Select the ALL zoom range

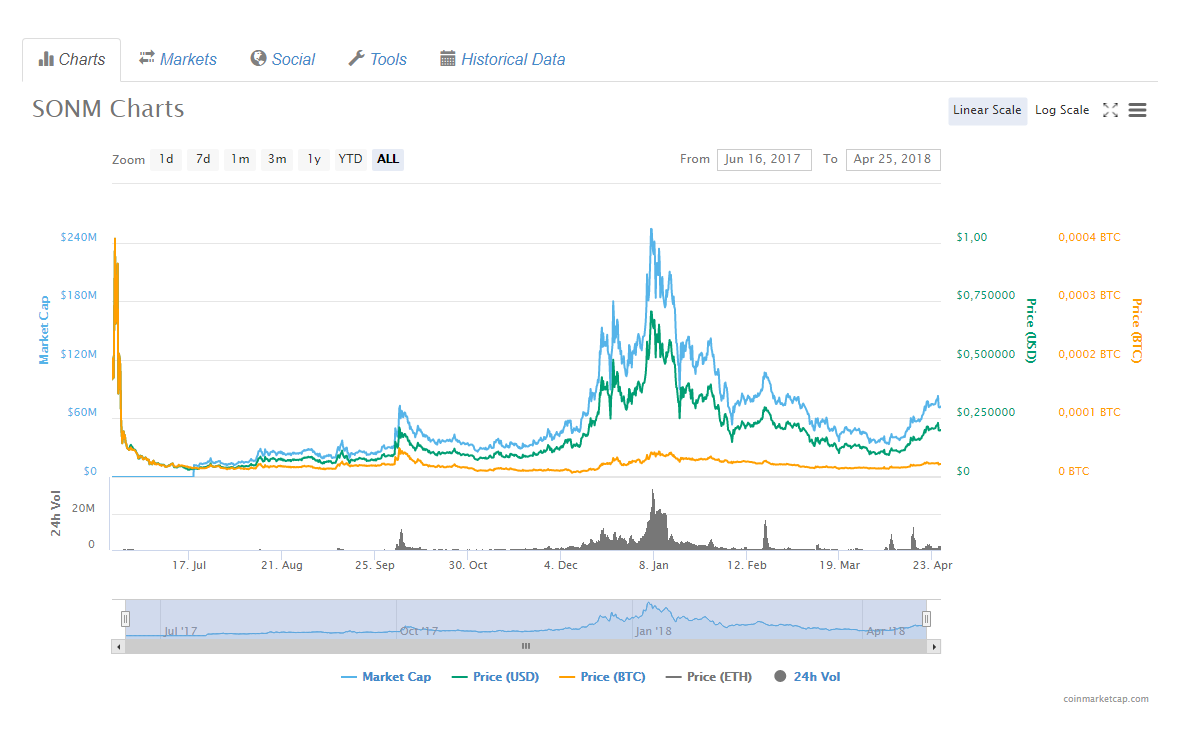pyautogui.click(x=387, y=159)
